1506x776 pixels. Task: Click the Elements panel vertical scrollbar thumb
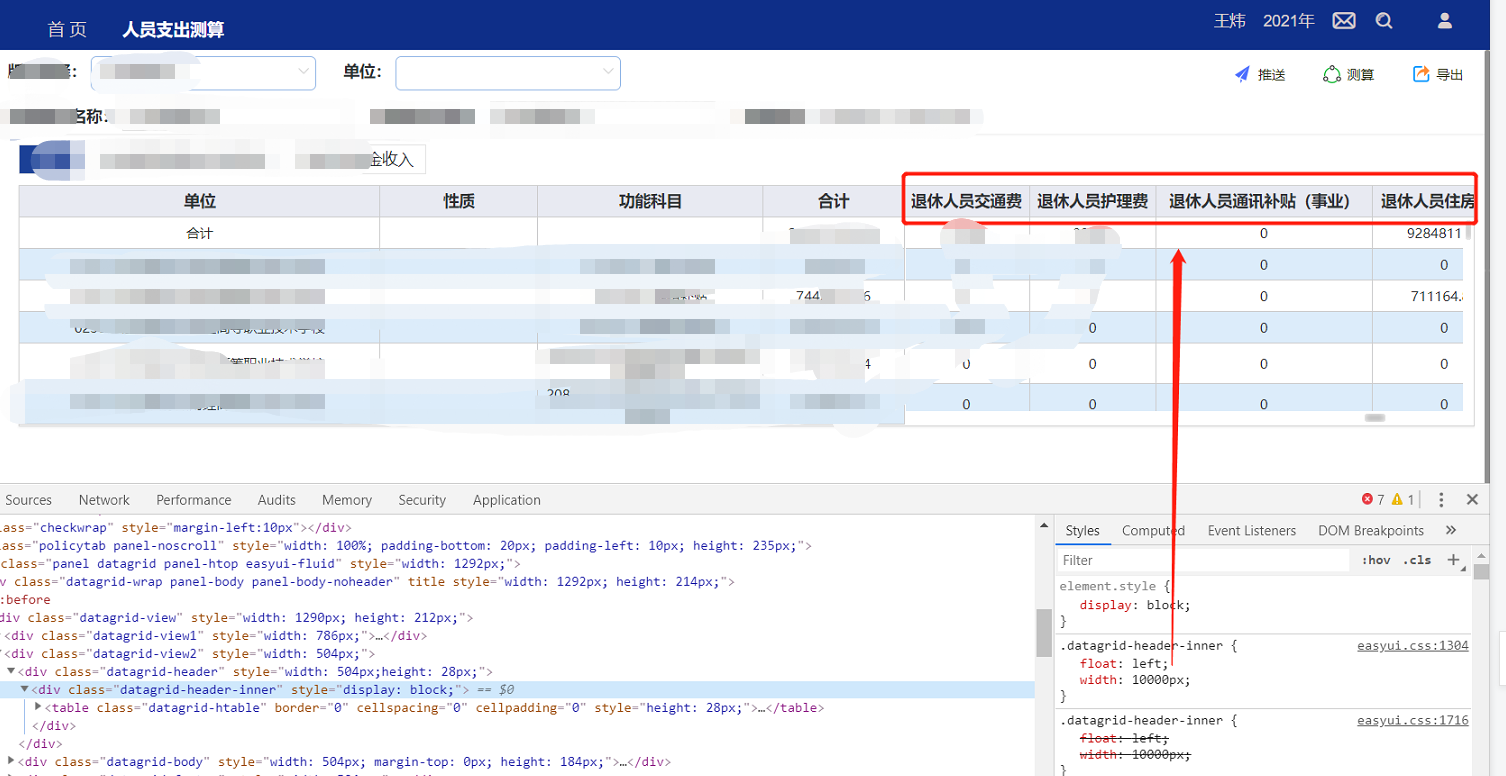point(1044,633)
